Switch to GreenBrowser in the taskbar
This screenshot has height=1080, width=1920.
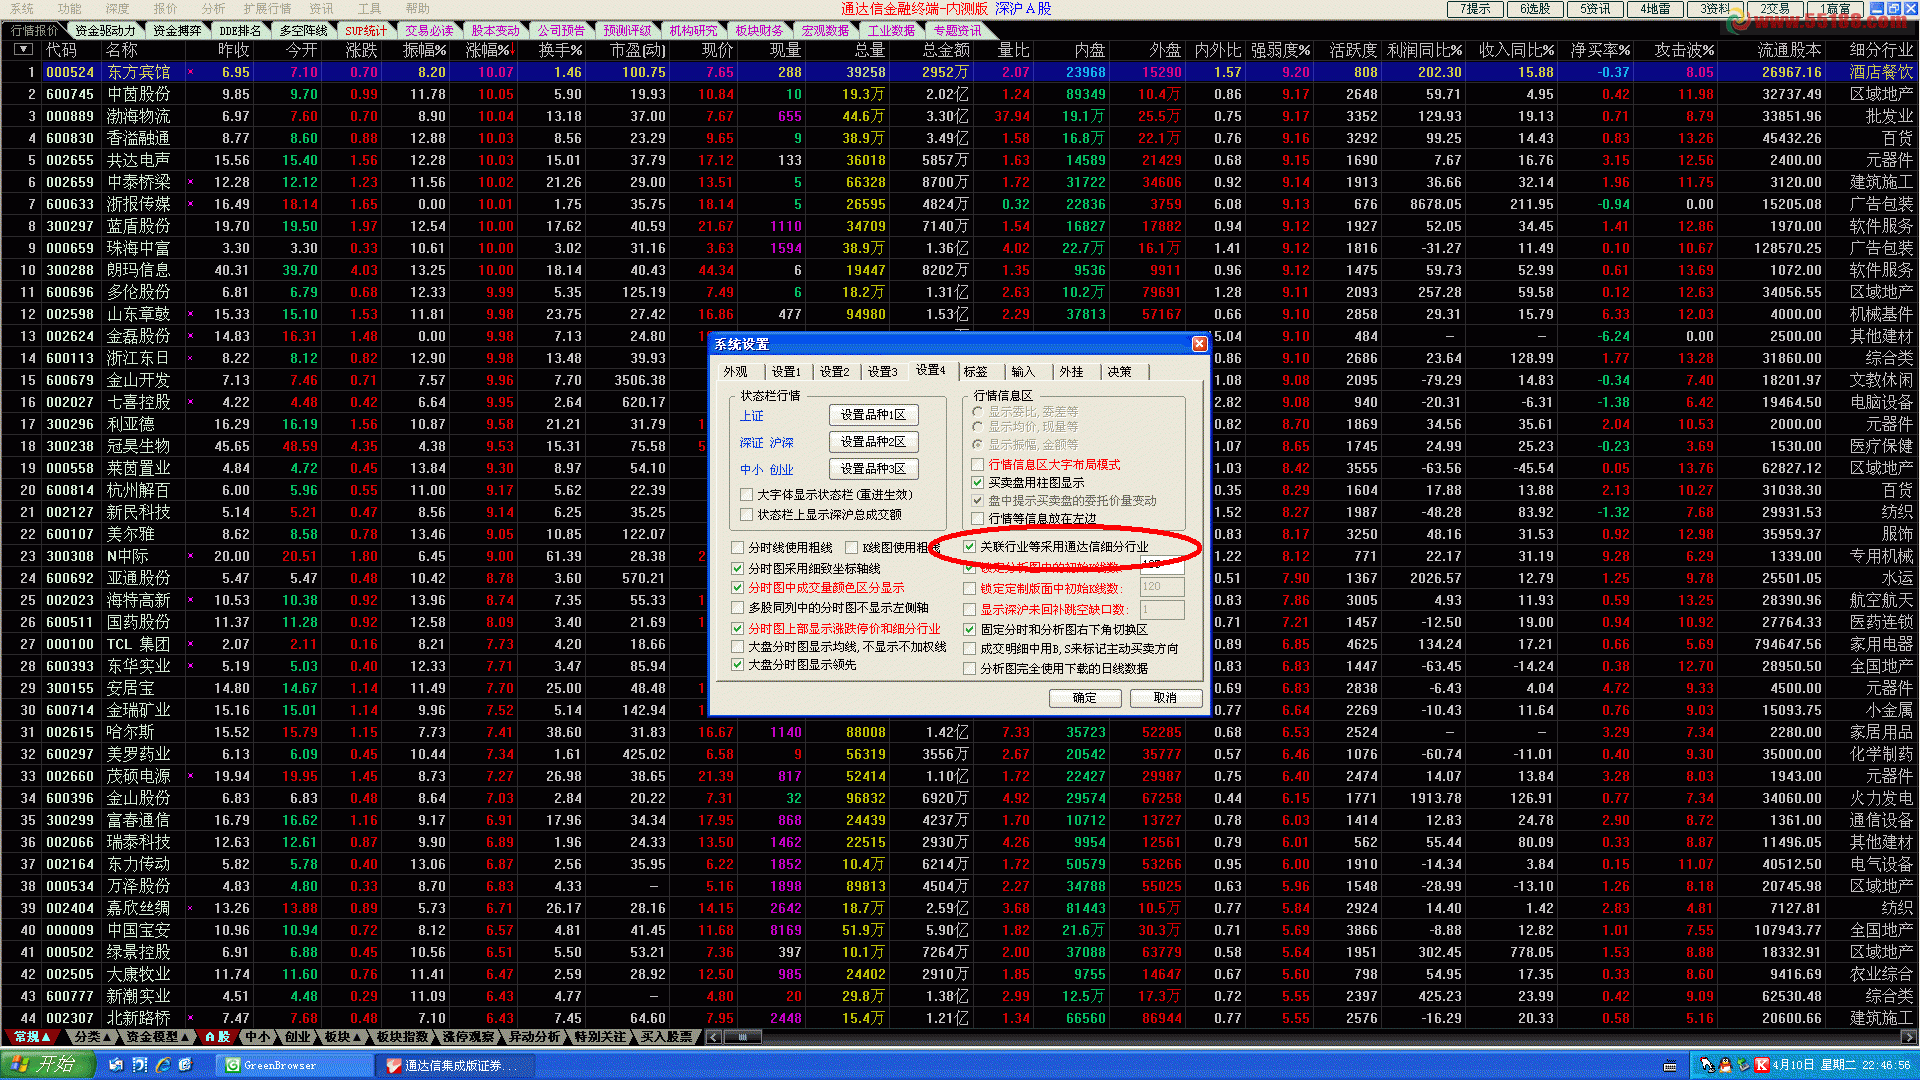(x=294, y=1065)
